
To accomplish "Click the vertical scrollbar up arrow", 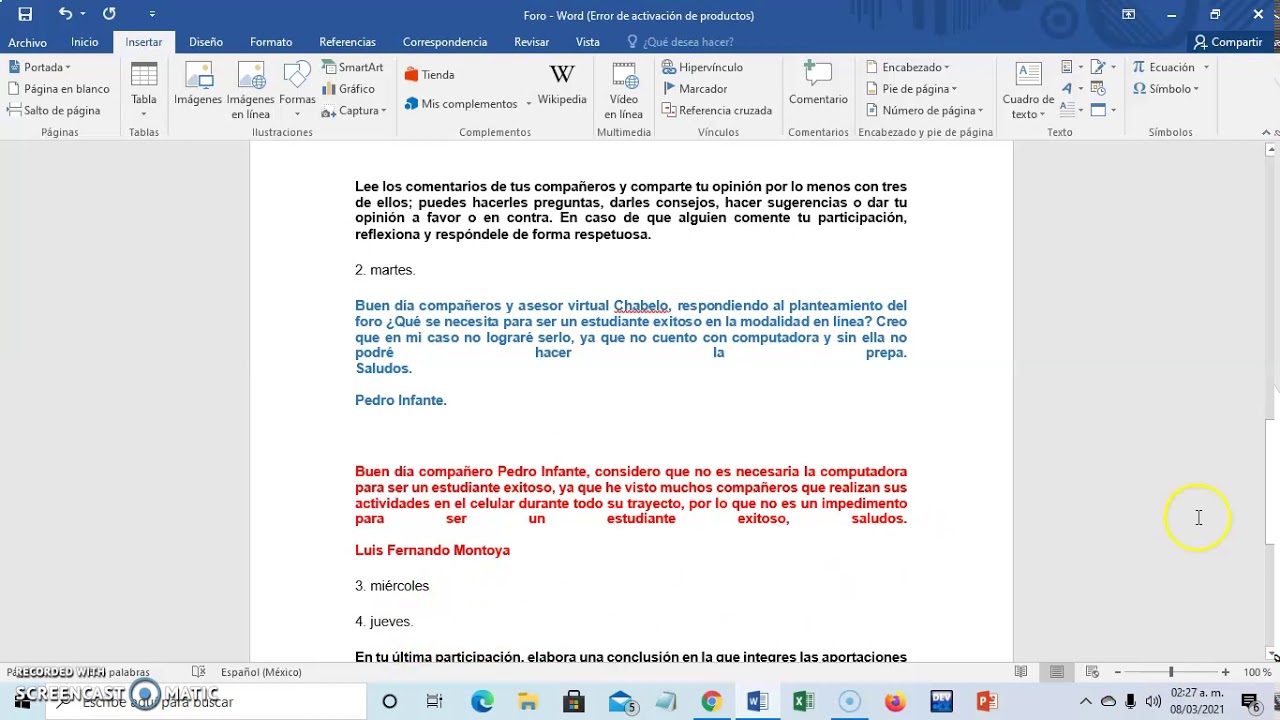I will (x=1271, y=150).
